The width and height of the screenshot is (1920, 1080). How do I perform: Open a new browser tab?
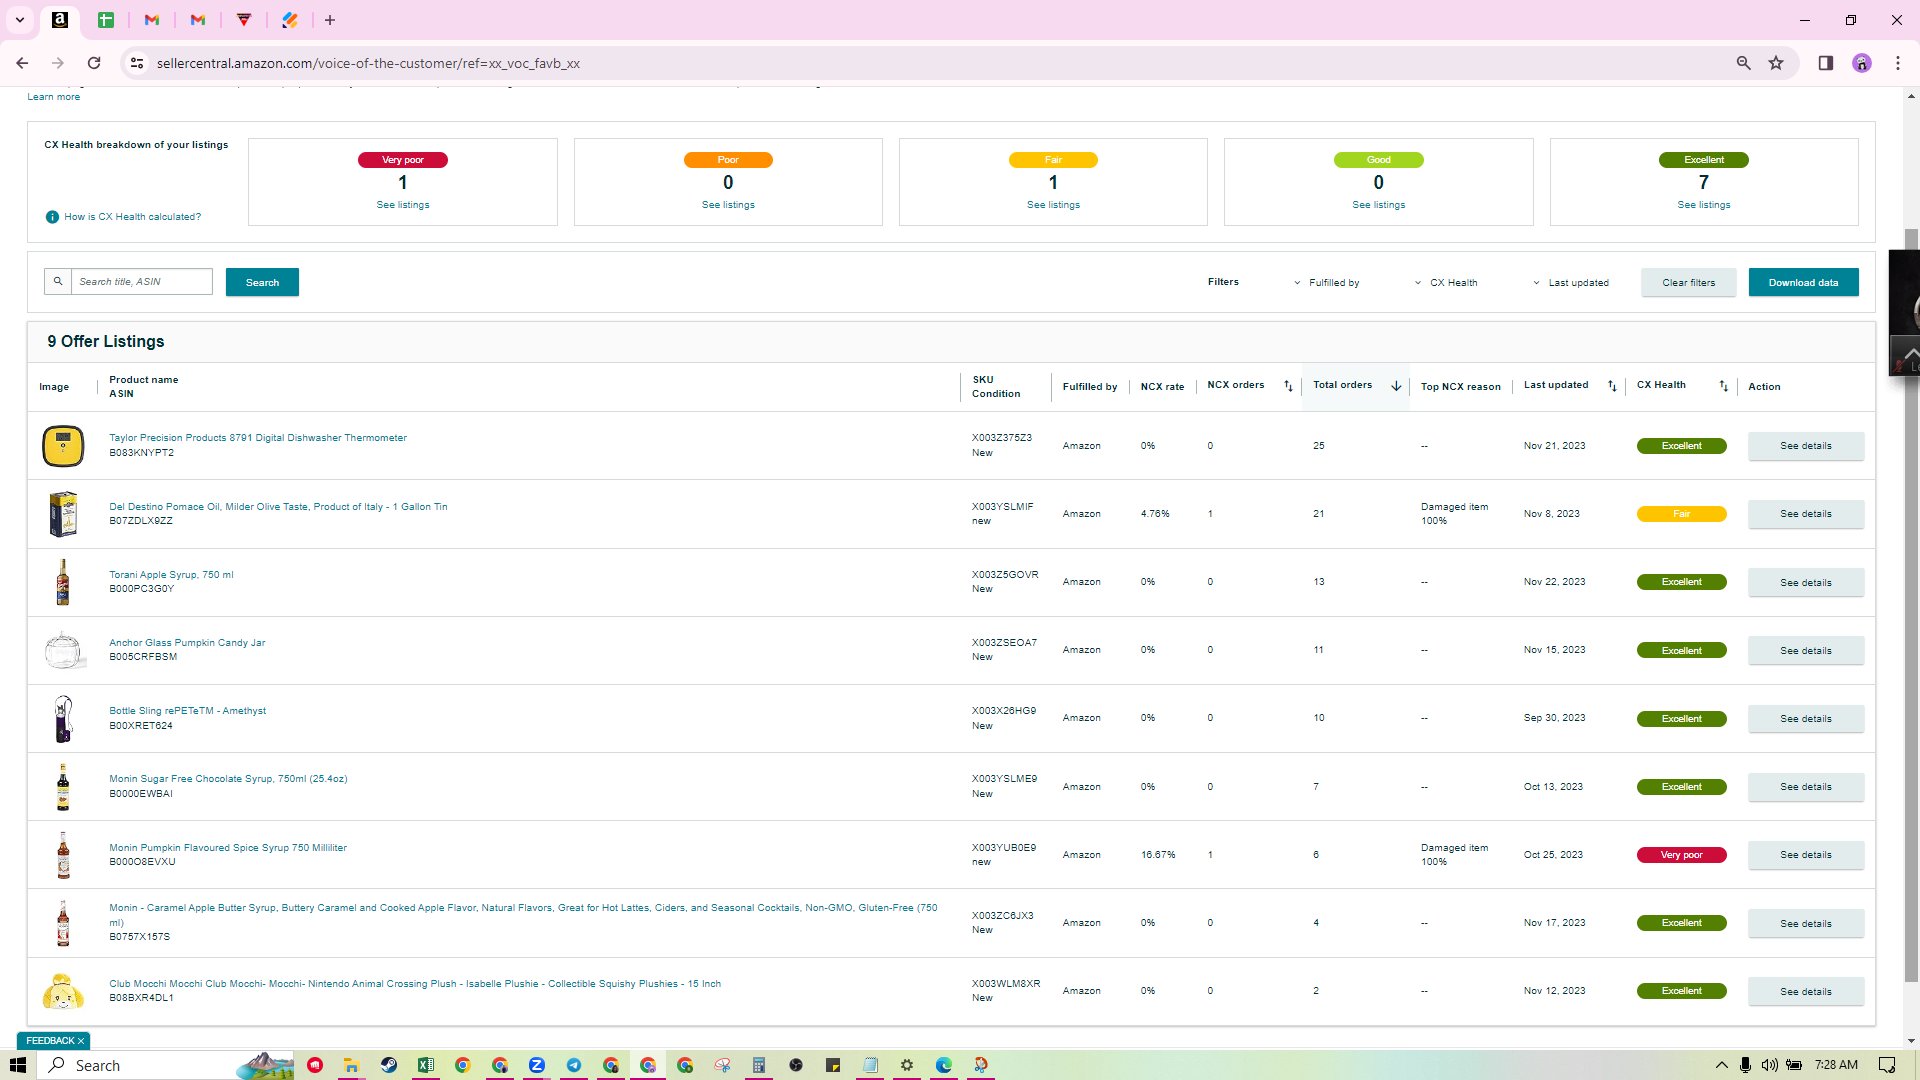click(x=330, y=20)
